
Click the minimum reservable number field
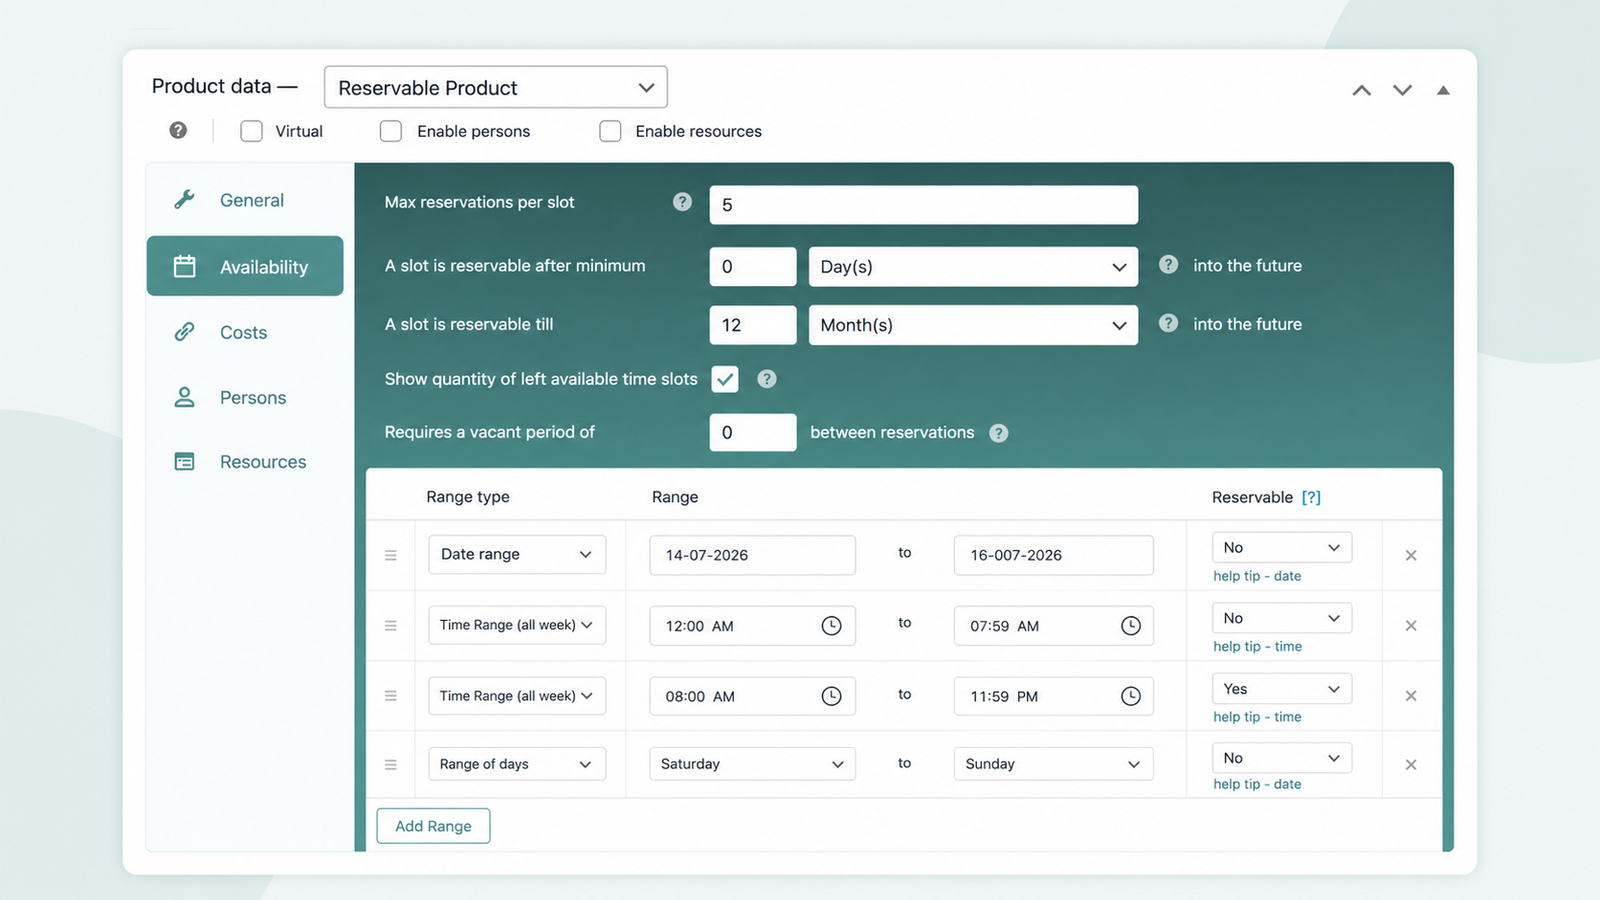pos(753,267)
